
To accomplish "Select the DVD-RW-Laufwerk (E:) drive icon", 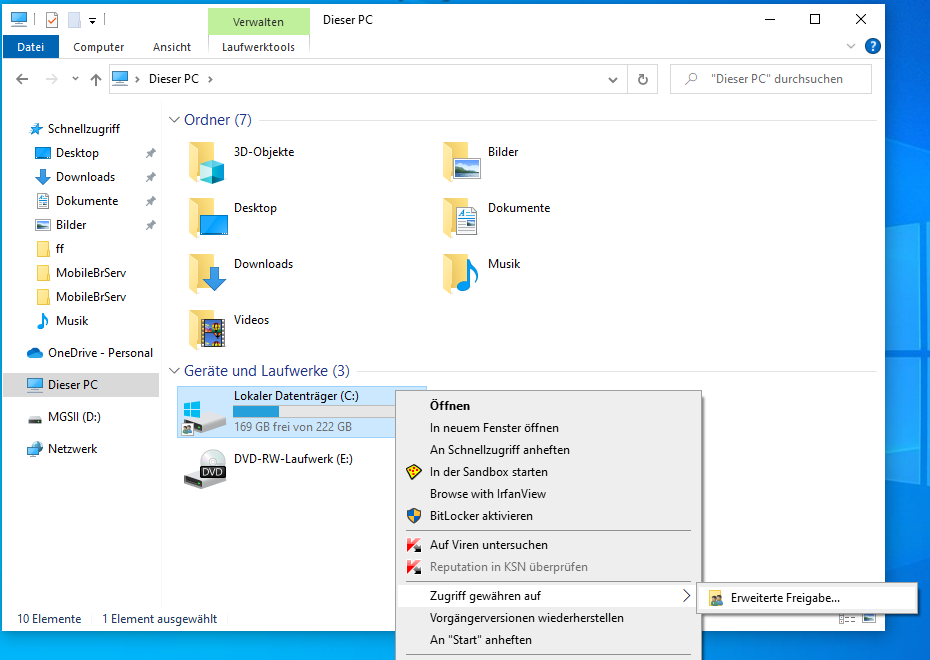I will click(205, 468).
